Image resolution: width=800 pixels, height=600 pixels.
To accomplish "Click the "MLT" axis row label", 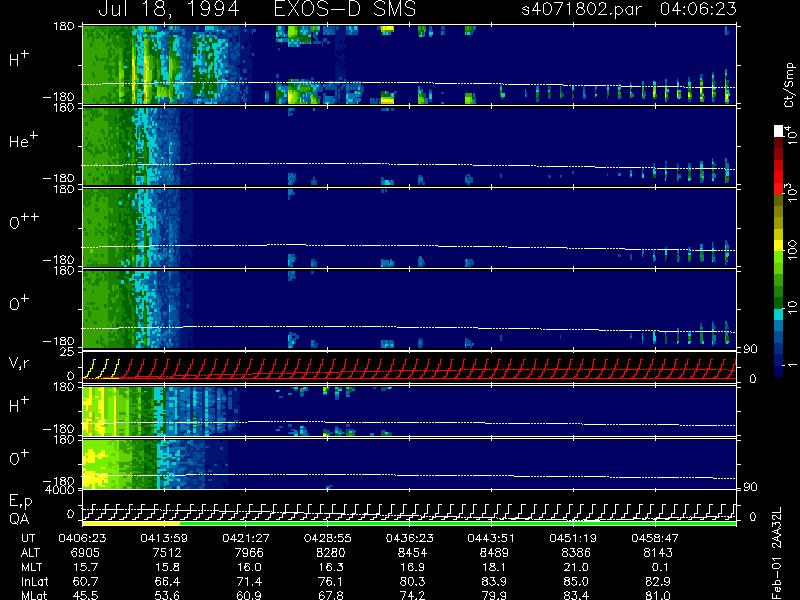I will click(31, 567).
